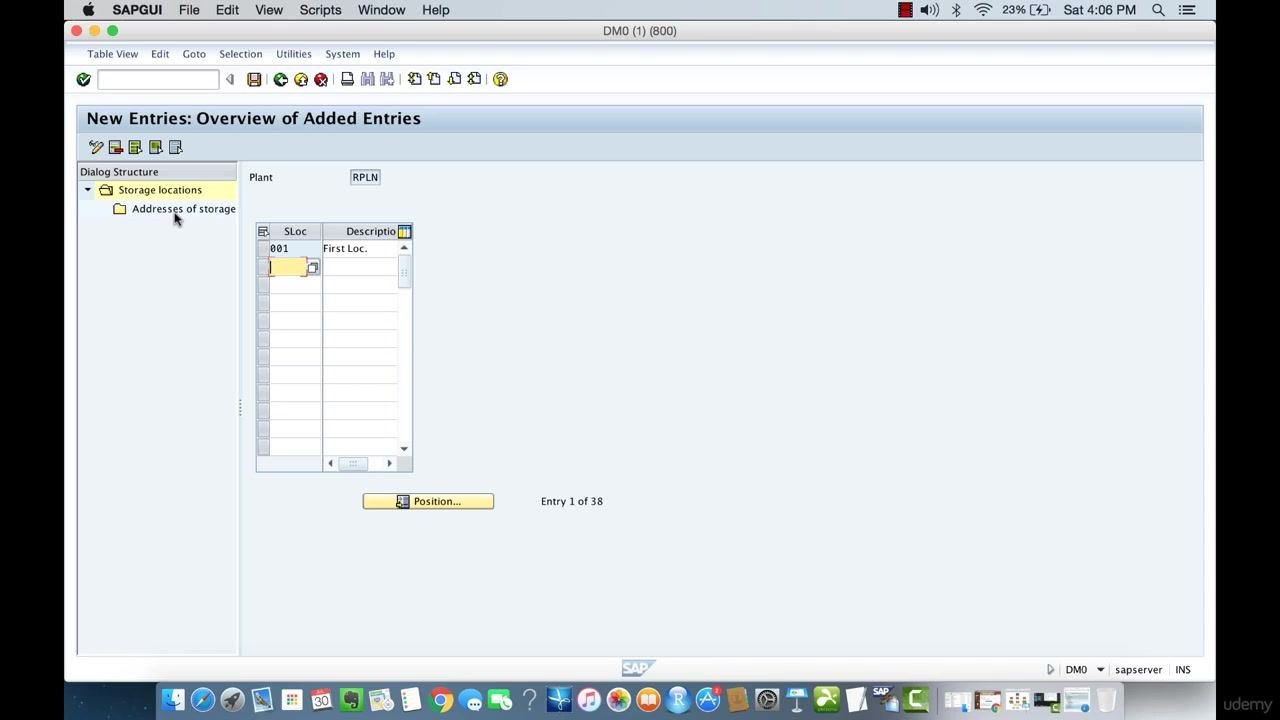1280x720 pixels.
Task: Open the Table View menu
Action: (112, 54)
